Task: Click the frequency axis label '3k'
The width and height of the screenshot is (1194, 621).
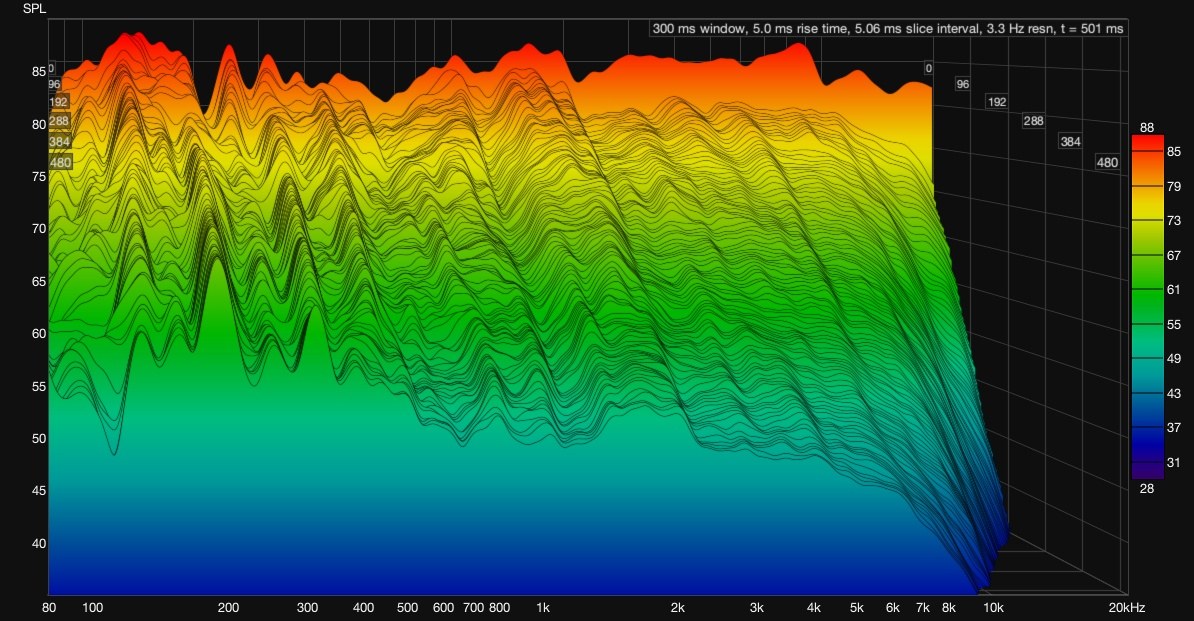Action: 757,607
